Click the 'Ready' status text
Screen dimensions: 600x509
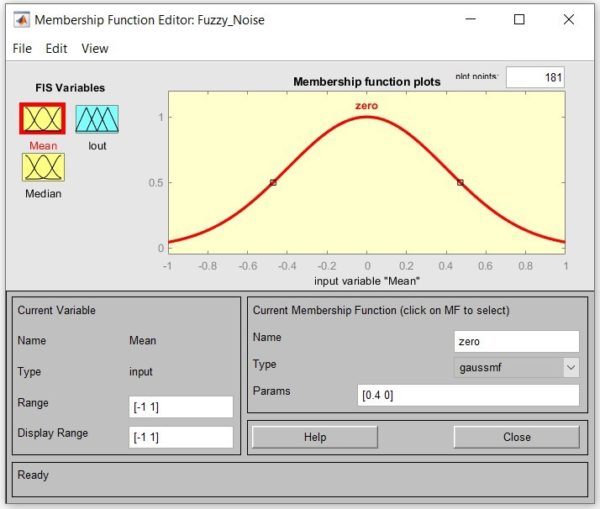point(33,475)
